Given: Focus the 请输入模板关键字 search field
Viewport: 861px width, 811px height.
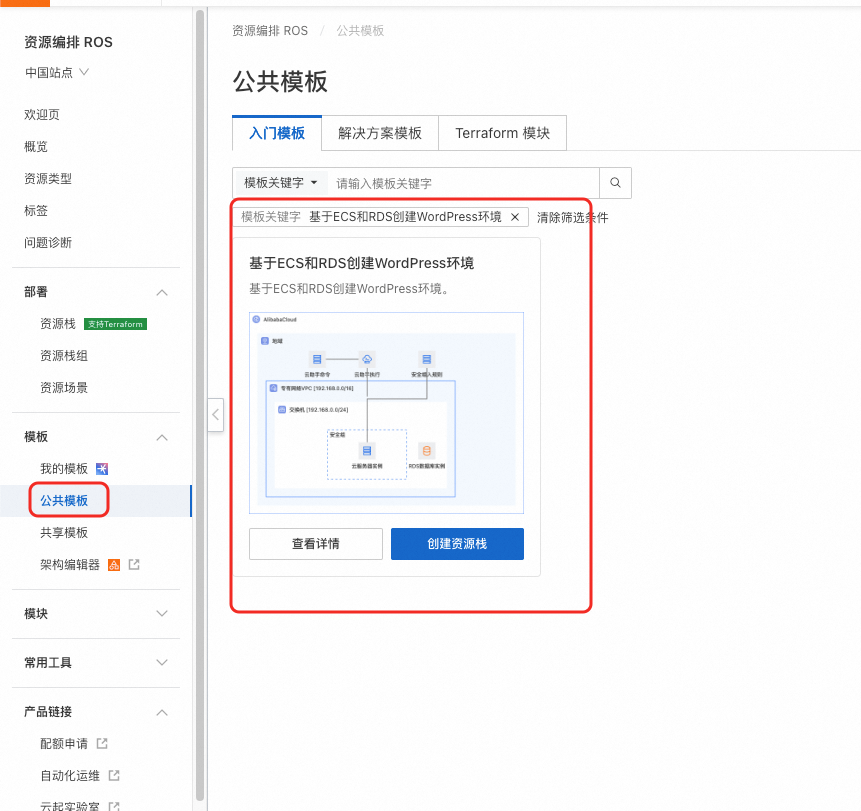Looking at the screenshot, I should pyautogui.click(x=463, y=183).
